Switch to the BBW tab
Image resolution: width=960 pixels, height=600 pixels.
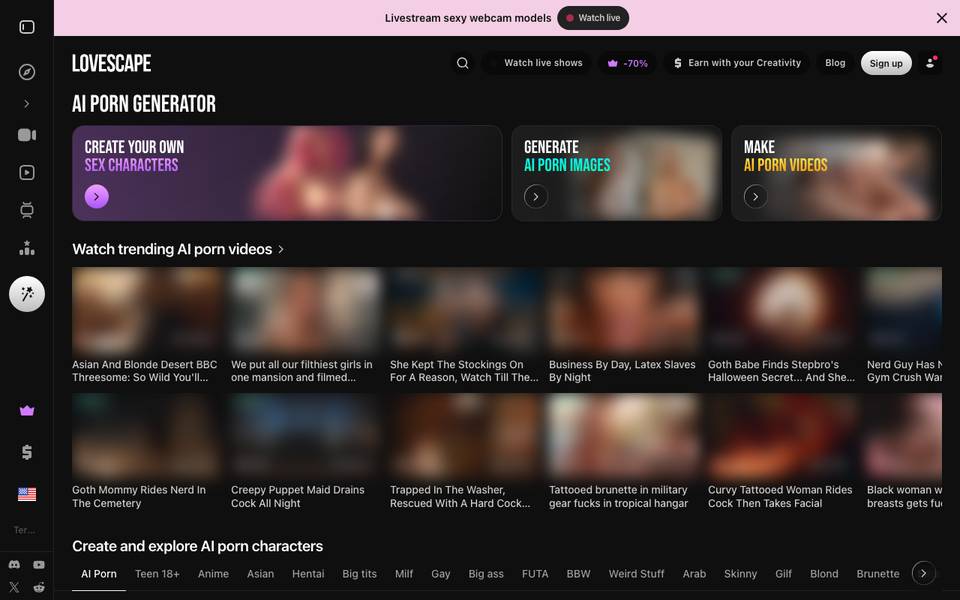(x=579, y=574)
